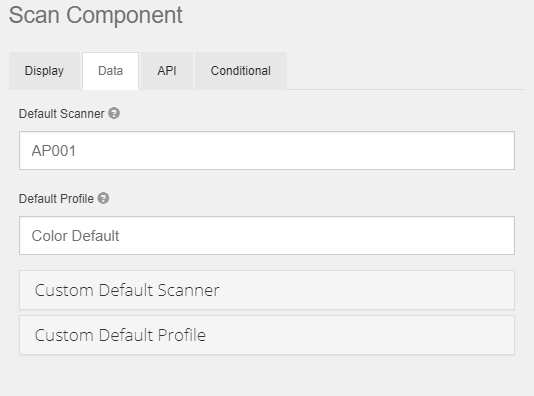Click into the Default Profile input field
This screenshot has height=396, width=534.
point(267,235)
